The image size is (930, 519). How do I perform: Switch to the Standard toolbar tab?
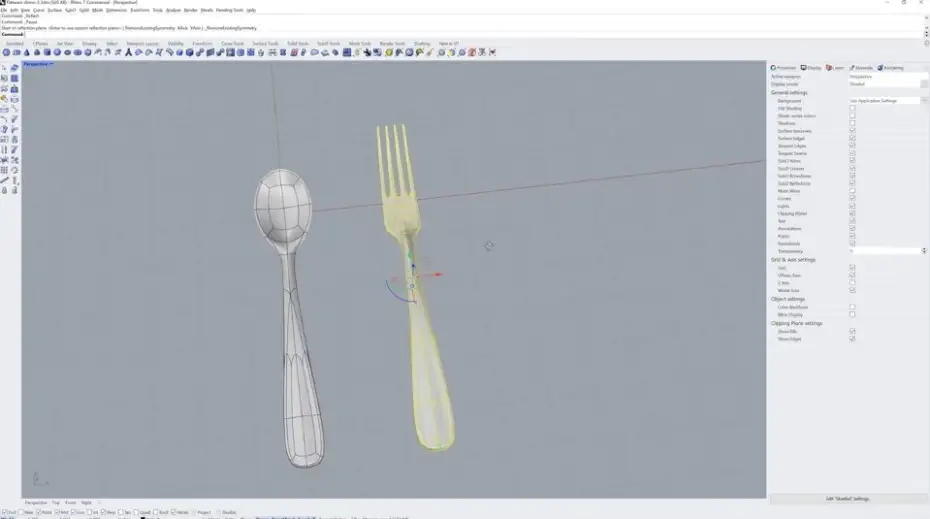[x=15, y=44]
